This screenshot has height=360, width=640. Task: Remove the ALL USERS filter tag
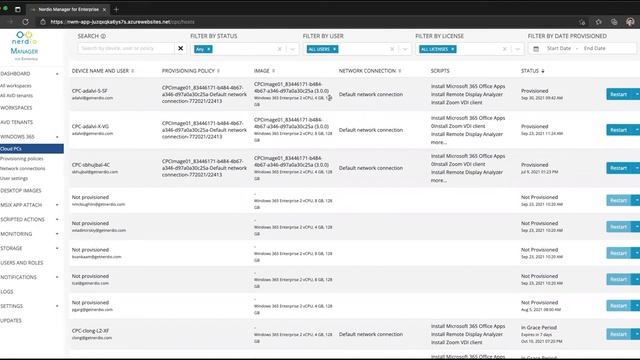(334, 49)
